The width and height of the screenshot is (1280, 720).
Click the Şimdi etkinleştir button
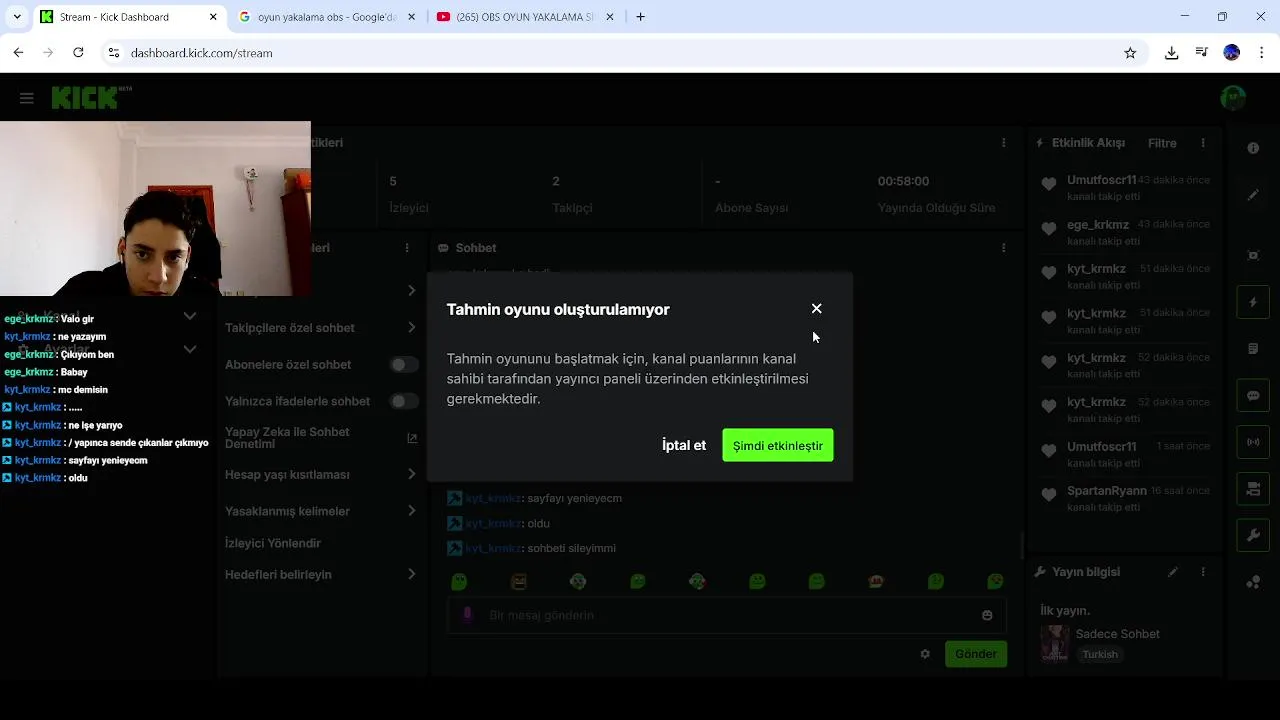(x=777, y=446)
